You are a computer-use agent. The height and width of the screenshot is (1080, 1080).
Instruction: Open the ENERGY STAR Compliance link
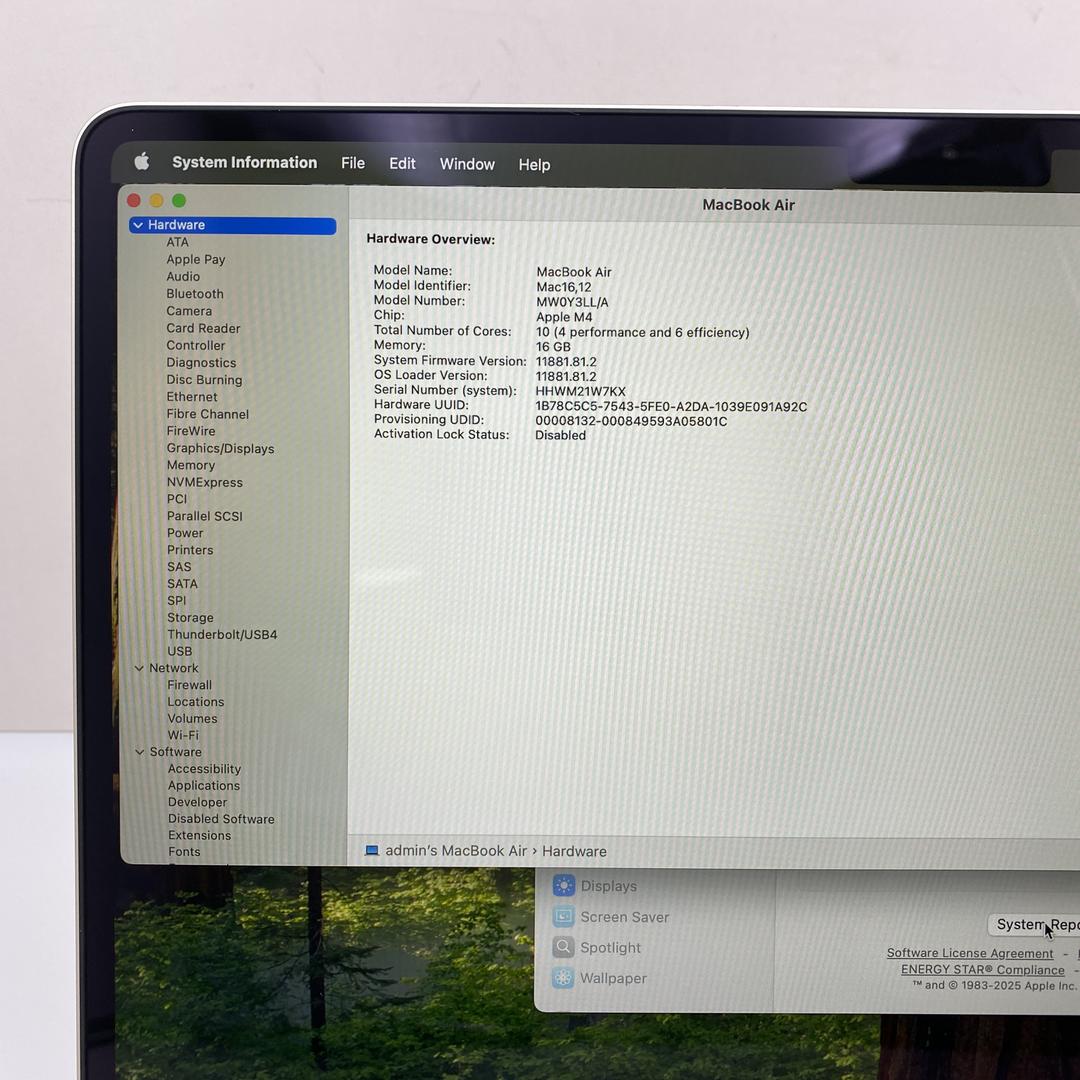983,970
